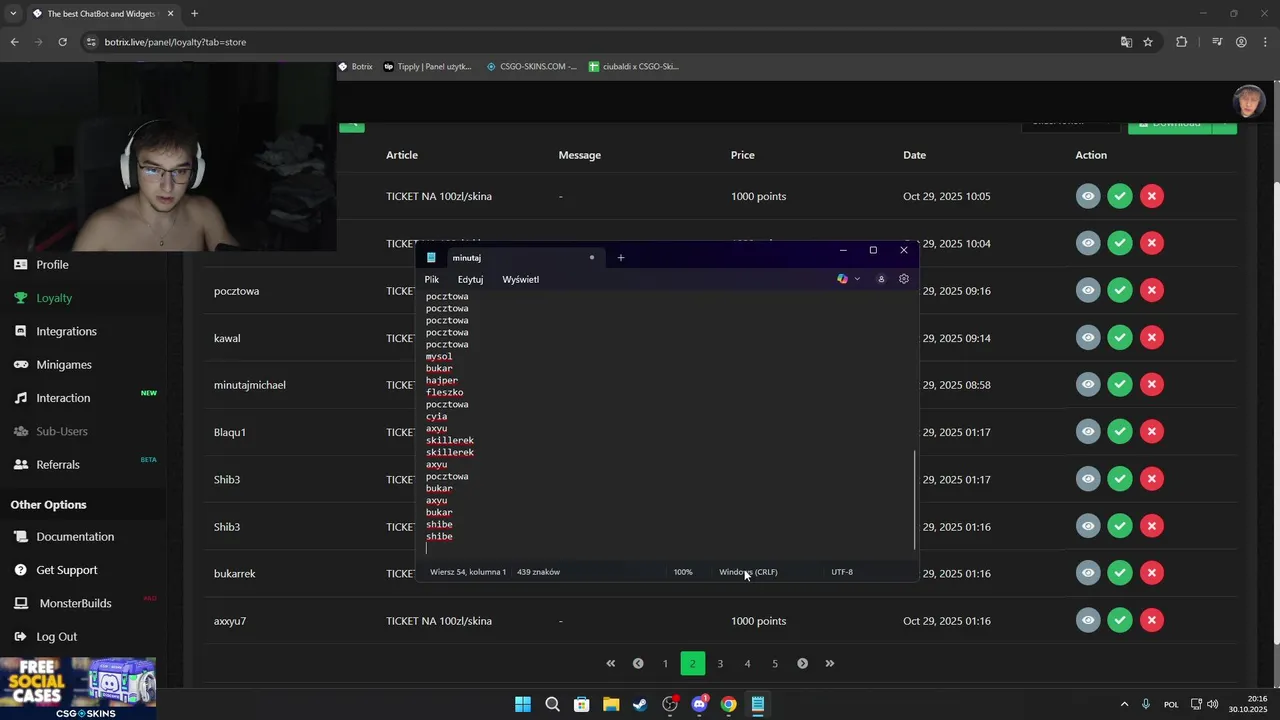This screenshot has width=1280, height=720.
Task: View bukarrek's order details
Action: [1088, 573]
